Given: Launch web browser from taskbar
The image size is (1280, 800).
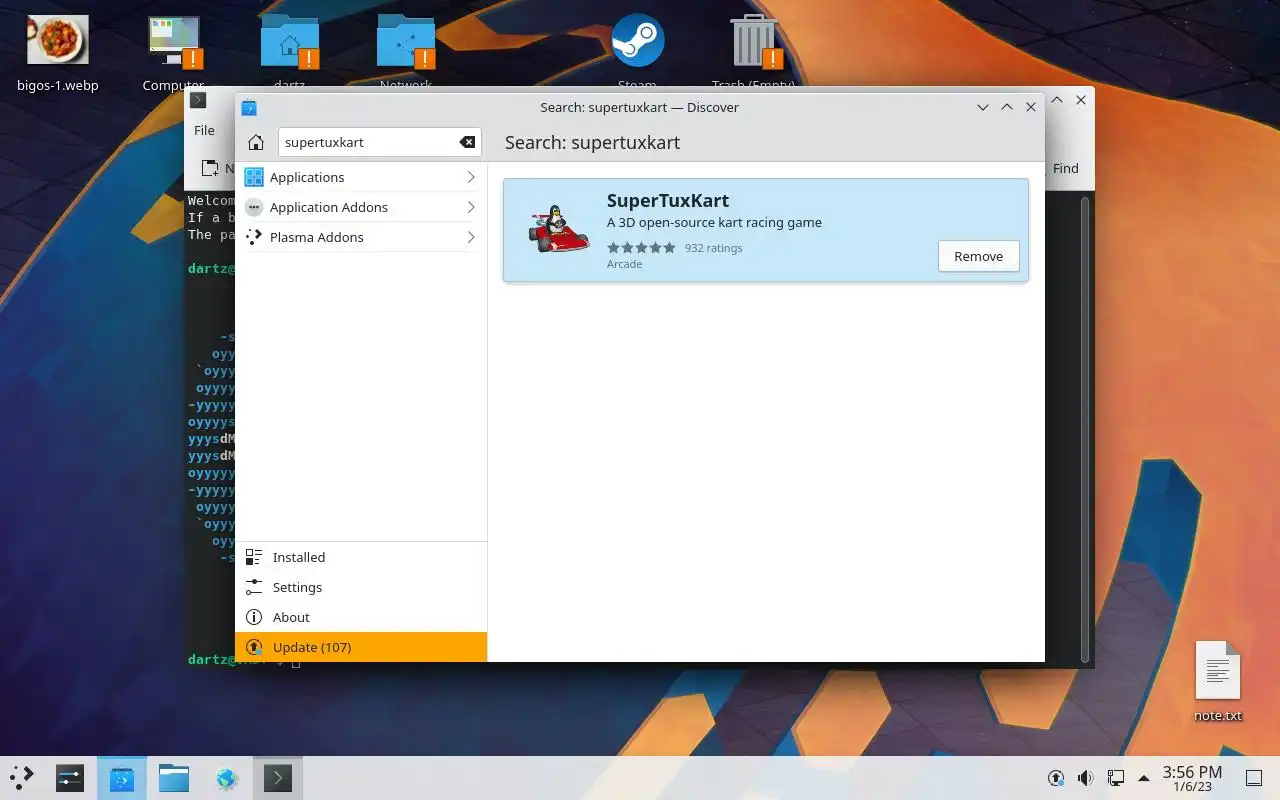Looking at the screenshot, I should pyautogui.click(x=226, y=778).
